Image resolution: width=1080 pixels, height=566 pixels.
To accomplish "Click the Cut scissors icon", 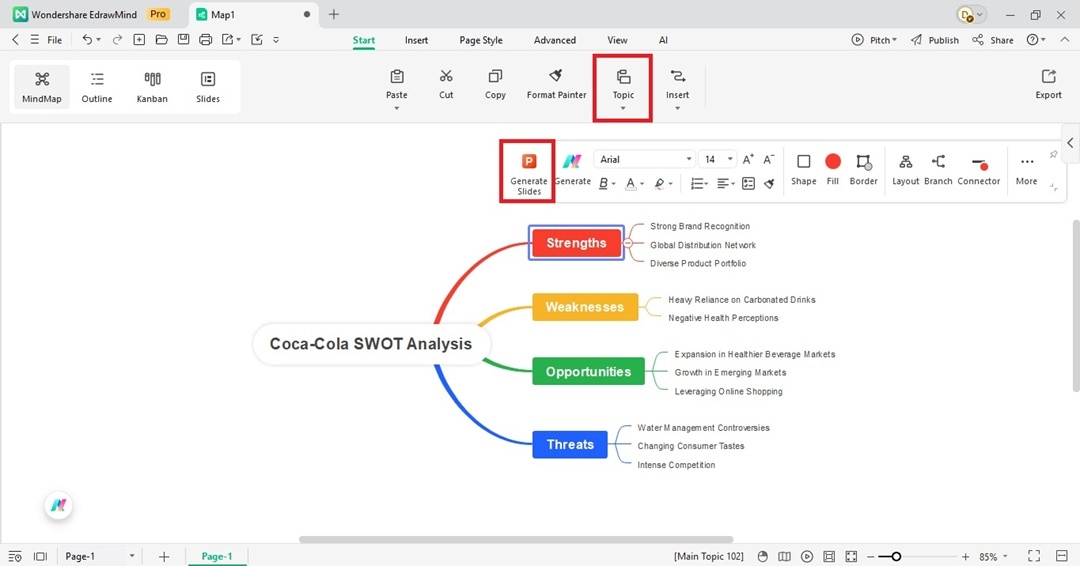I will pyautogui.click(x=446, y=76).
